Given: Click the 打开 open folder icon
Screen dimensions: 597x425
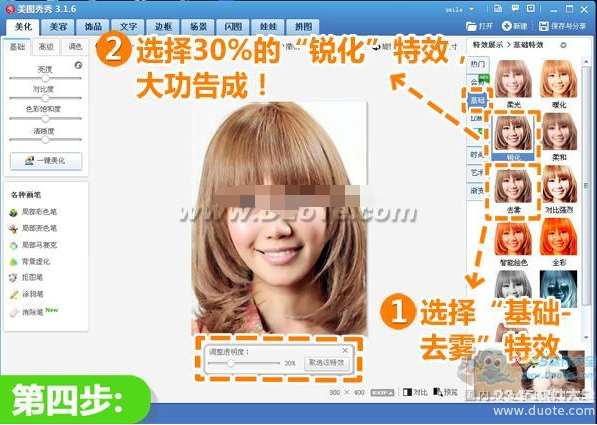Looking at the screenshot, I should (471, 26).
